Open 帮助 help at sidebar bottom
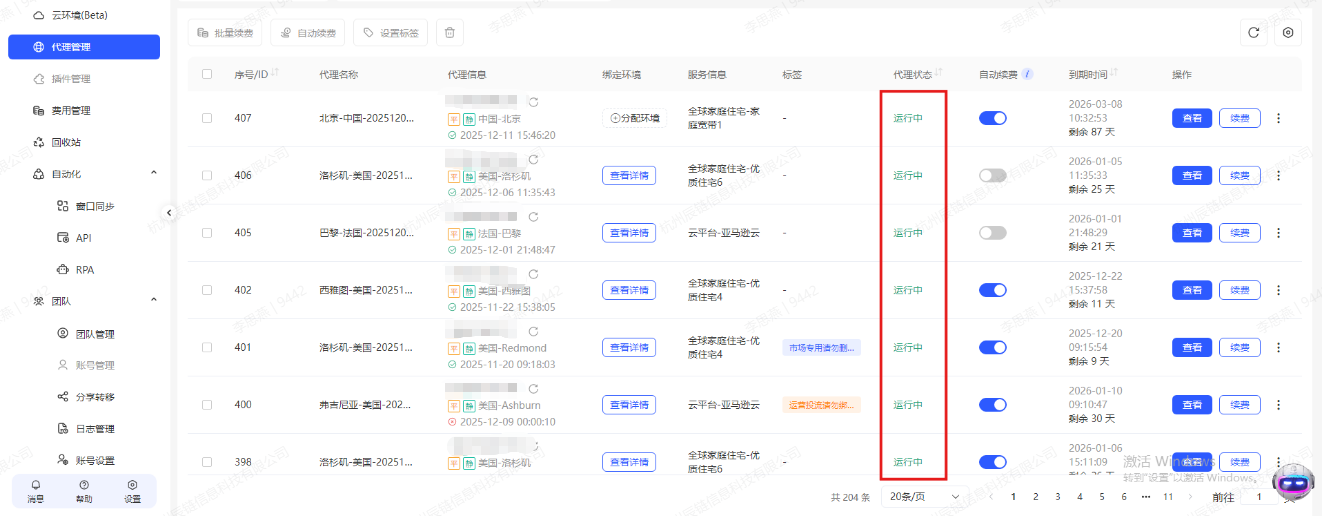 [x=84, y=491]
